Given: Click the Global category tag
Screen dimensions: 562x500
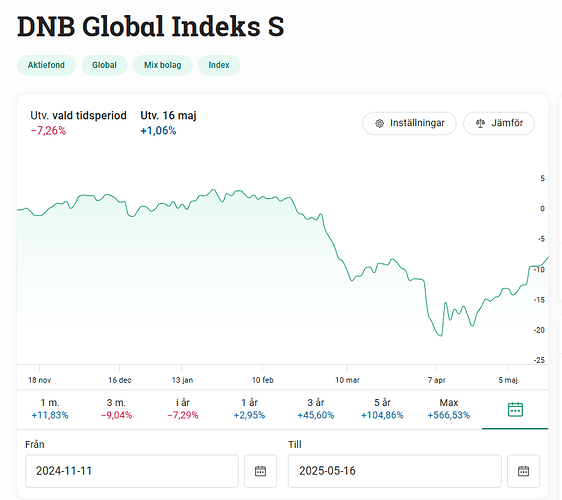Looking at the screenshot, I should (x=104, y=65).
